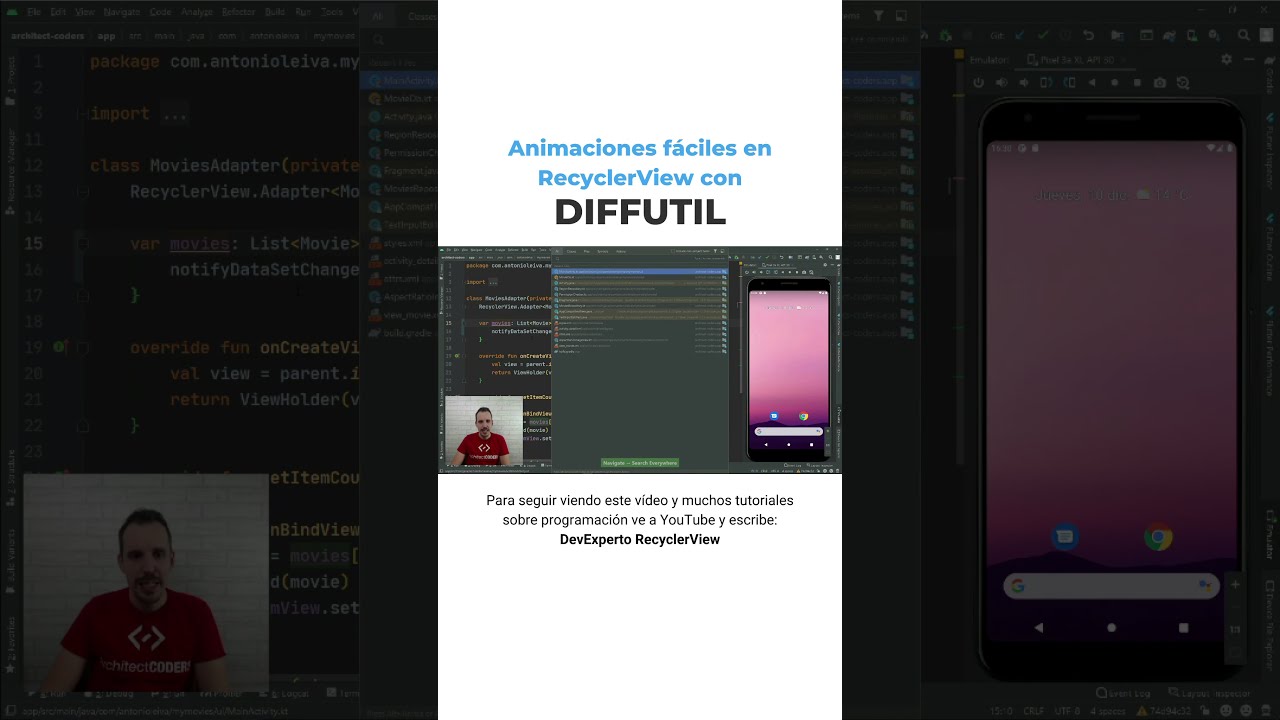Select MovieDb.kt in search results
The image size is (1280, 720).
click(400, 99)
